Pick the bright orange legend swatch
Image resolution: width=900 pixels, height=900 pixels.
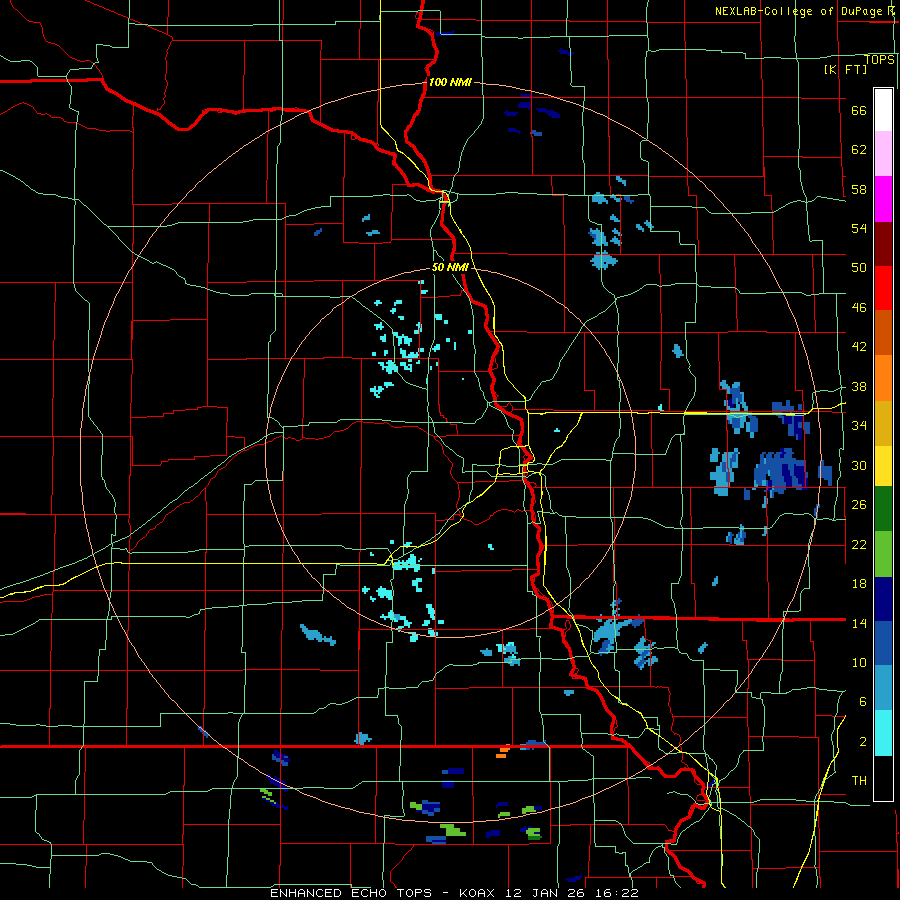click(x=883, y=378)
